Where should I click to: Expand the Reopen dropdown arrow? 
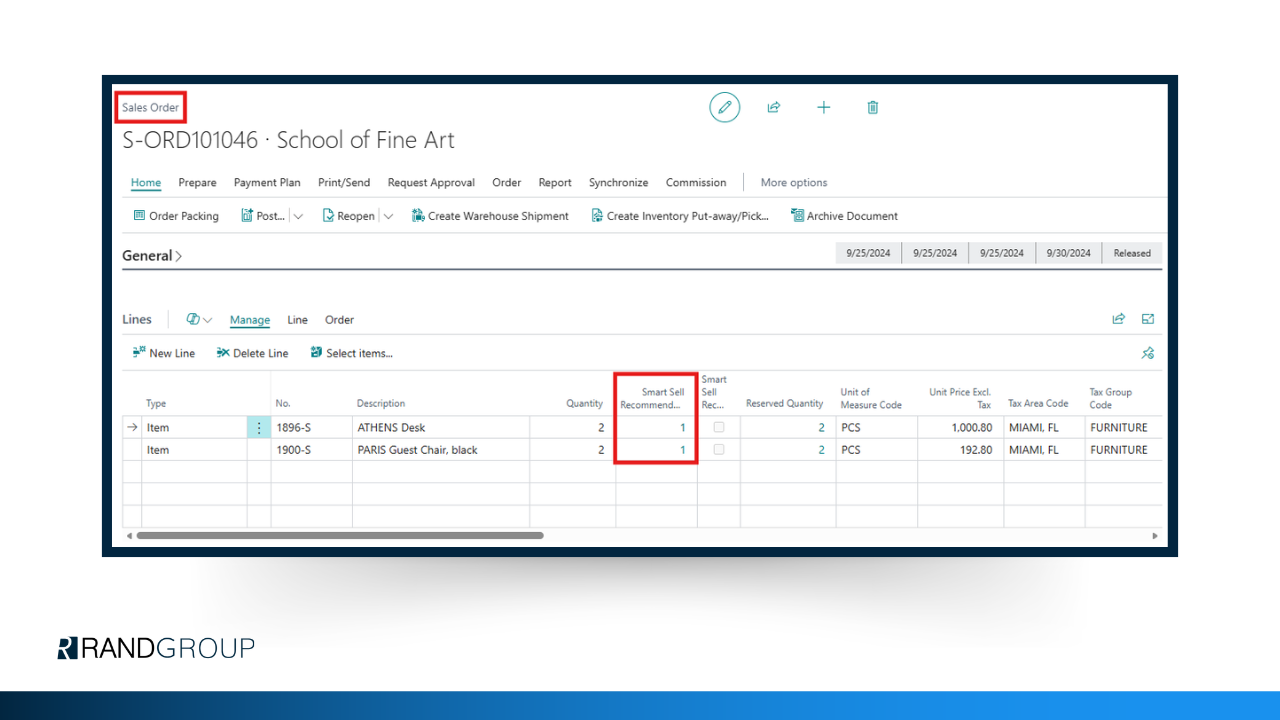(x=389, y=216)
